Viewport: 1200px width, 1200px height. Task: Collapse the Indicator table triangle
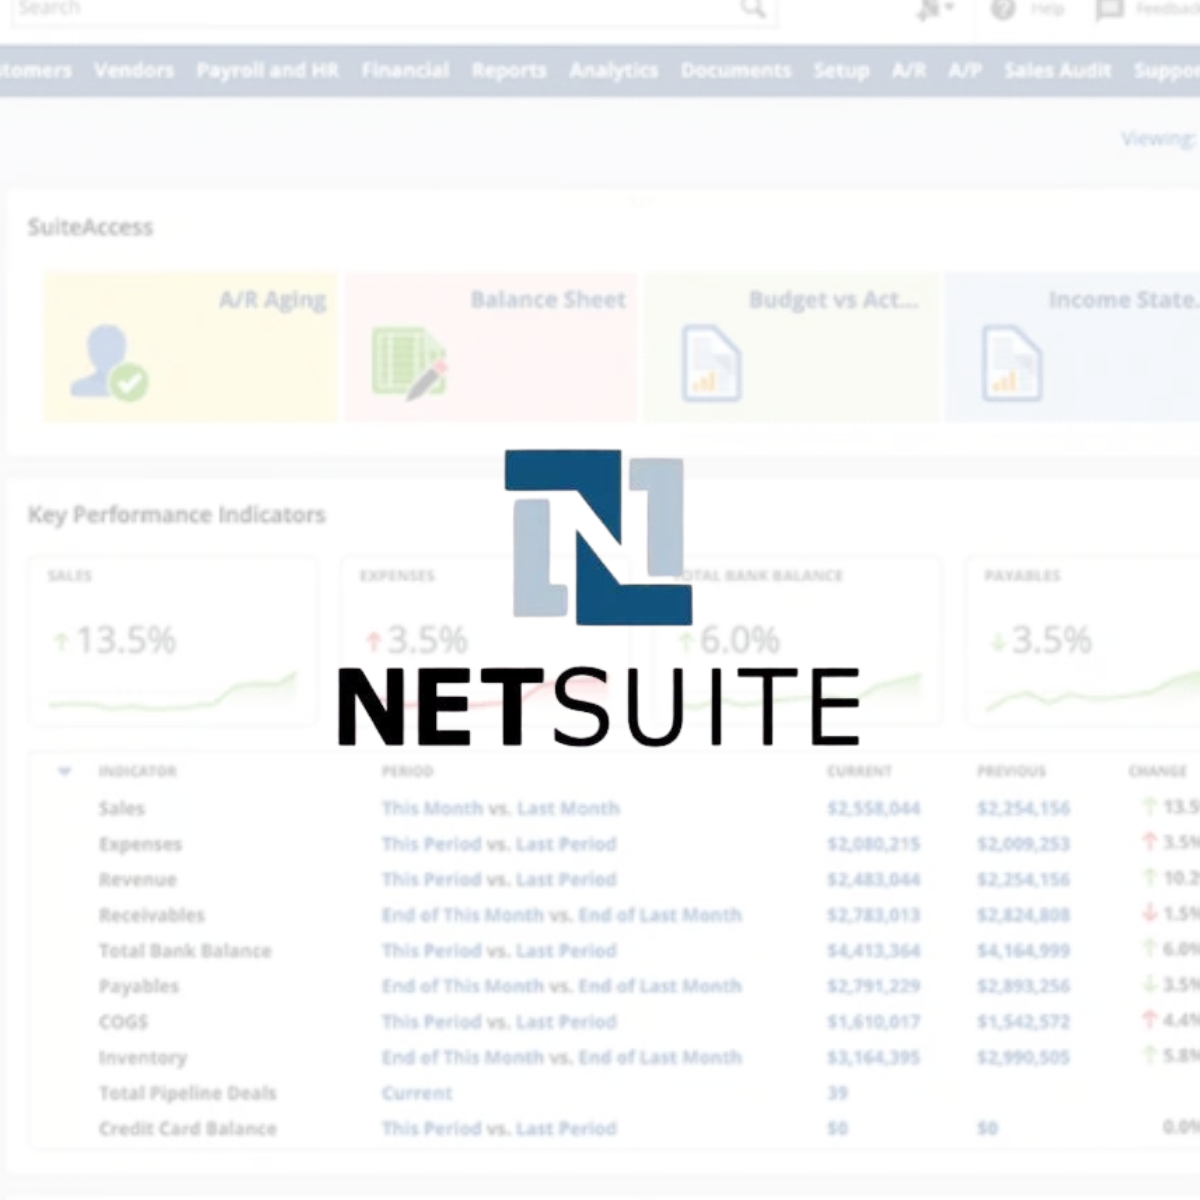click(x=65, y=771)
